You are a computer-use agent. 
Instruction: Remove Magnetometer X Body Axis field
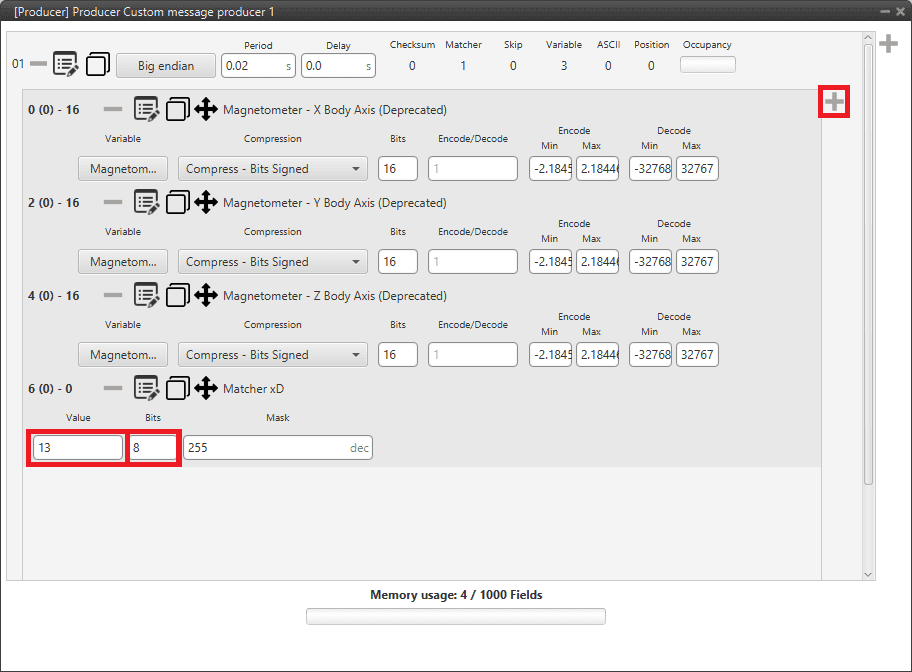point(113,109)
